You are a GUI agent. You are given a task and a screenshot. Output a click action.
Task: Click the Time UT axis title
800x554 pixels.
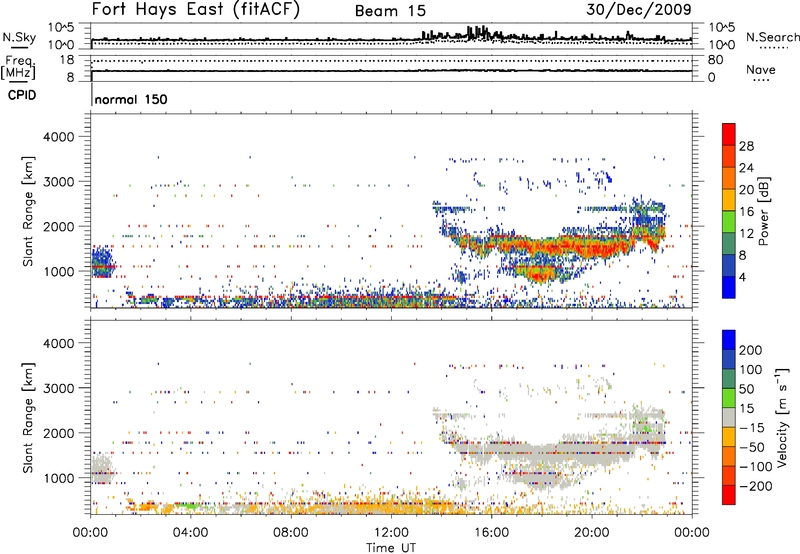click(391, 548)
